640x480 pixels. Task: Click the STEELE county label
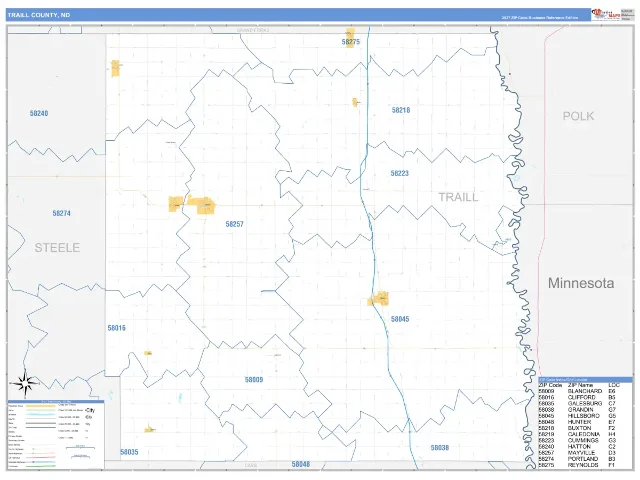click(57, 248)
